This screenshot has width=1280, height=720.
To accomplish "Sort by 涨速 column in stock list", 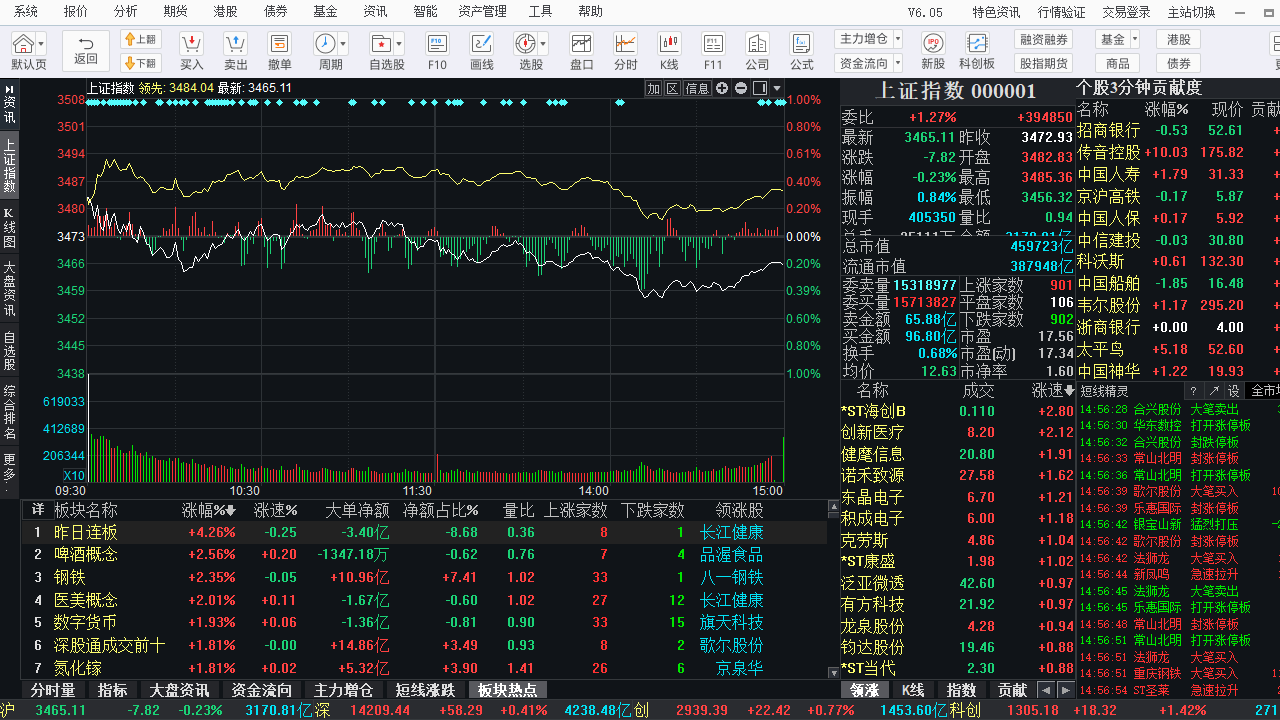I will pyautogui.click(x=1054, y=390).
